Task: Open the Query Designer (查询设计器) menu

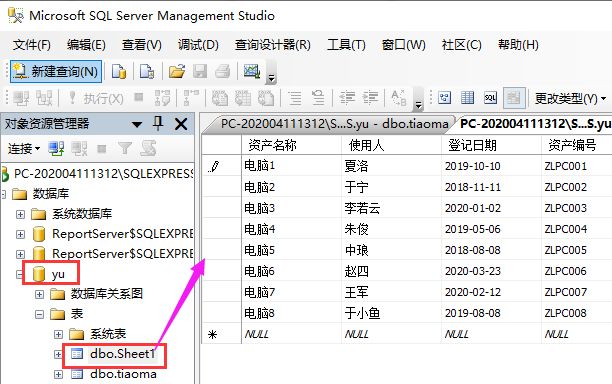Action: tap(272, 45)
